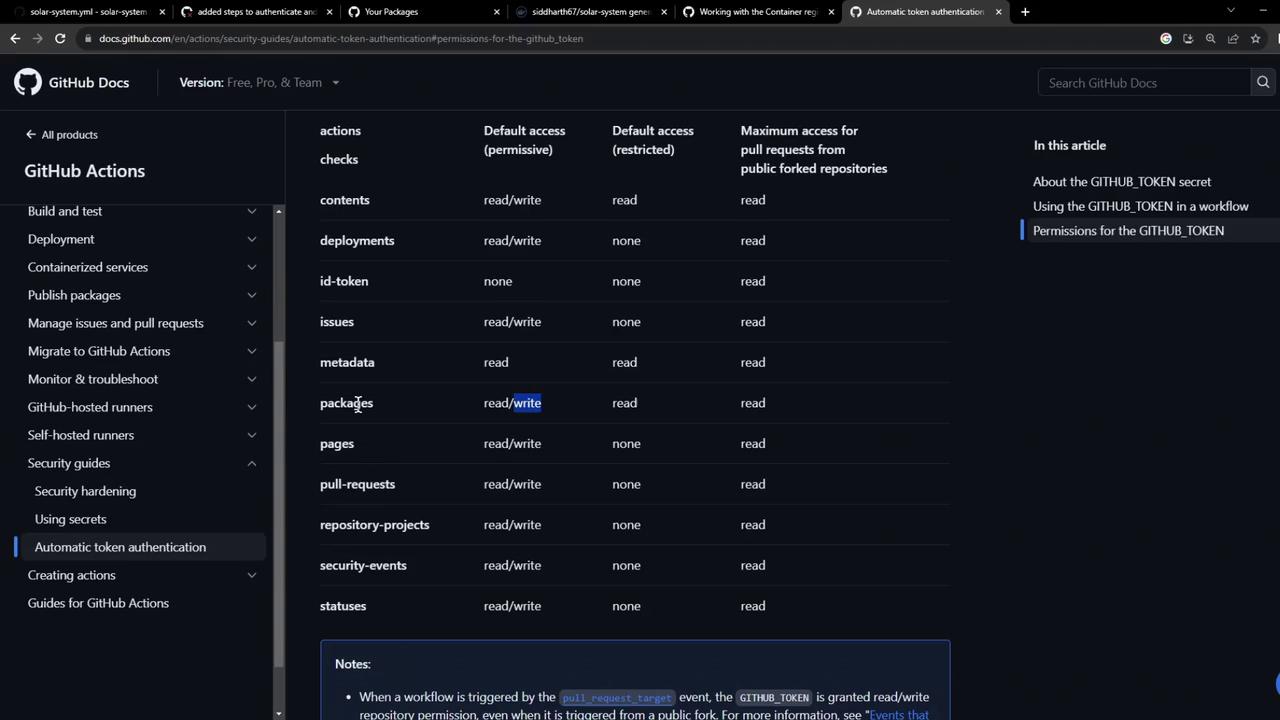Click the 'repository-projects' scope name
The height and width of the screenshot is (720, 1280).
point(374,525)
